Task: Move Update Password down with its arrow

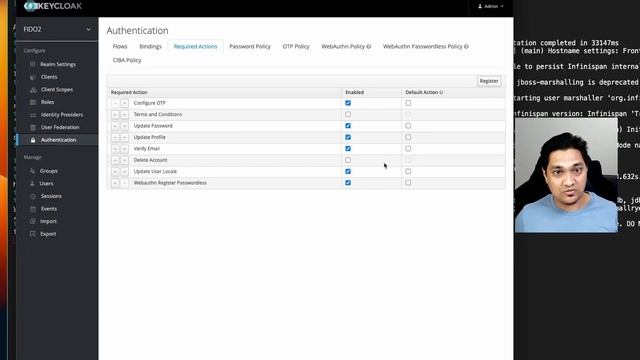Action: point(124,126)
